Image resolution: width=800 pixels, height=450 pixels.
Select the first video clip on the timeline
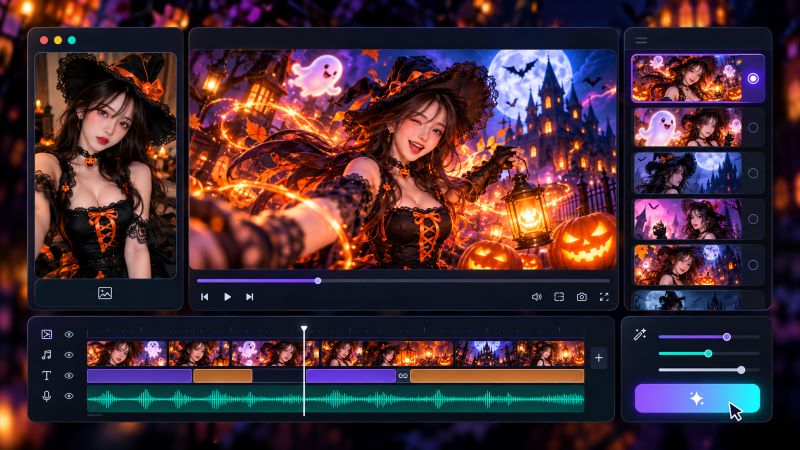tap(127, 354)
